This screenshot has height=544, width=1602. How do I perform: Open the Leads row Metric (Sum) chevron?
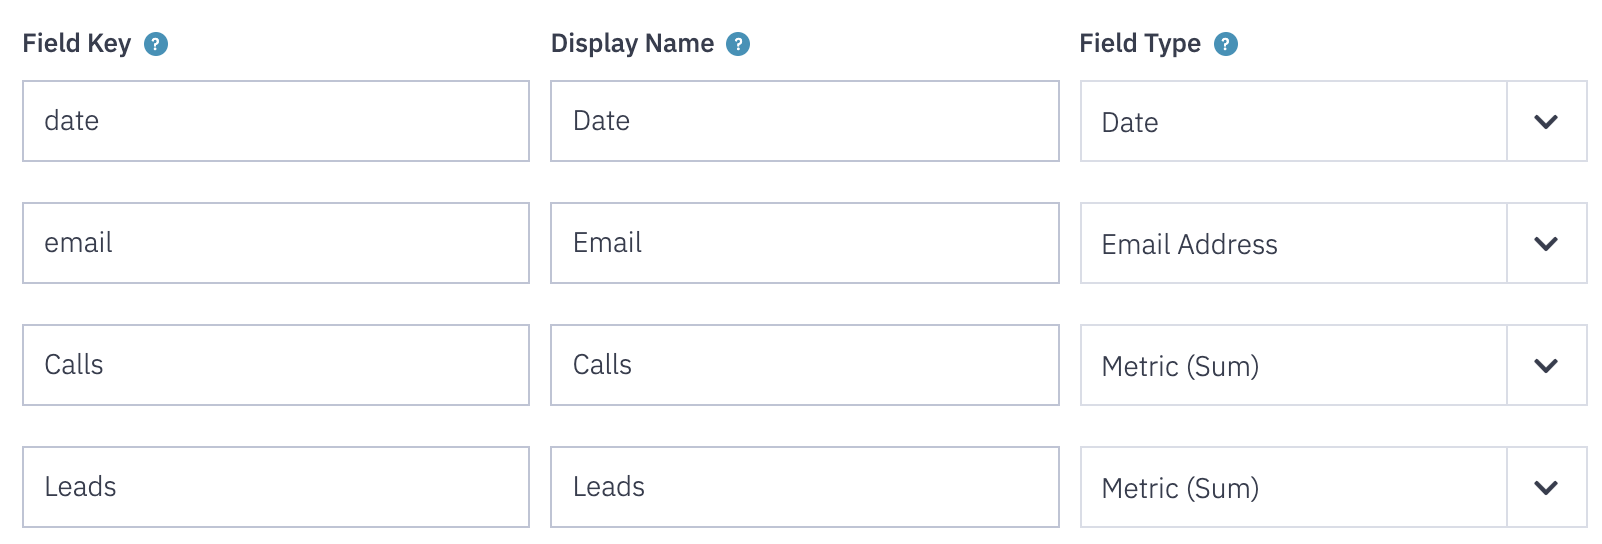click(x=1546, y=488)
